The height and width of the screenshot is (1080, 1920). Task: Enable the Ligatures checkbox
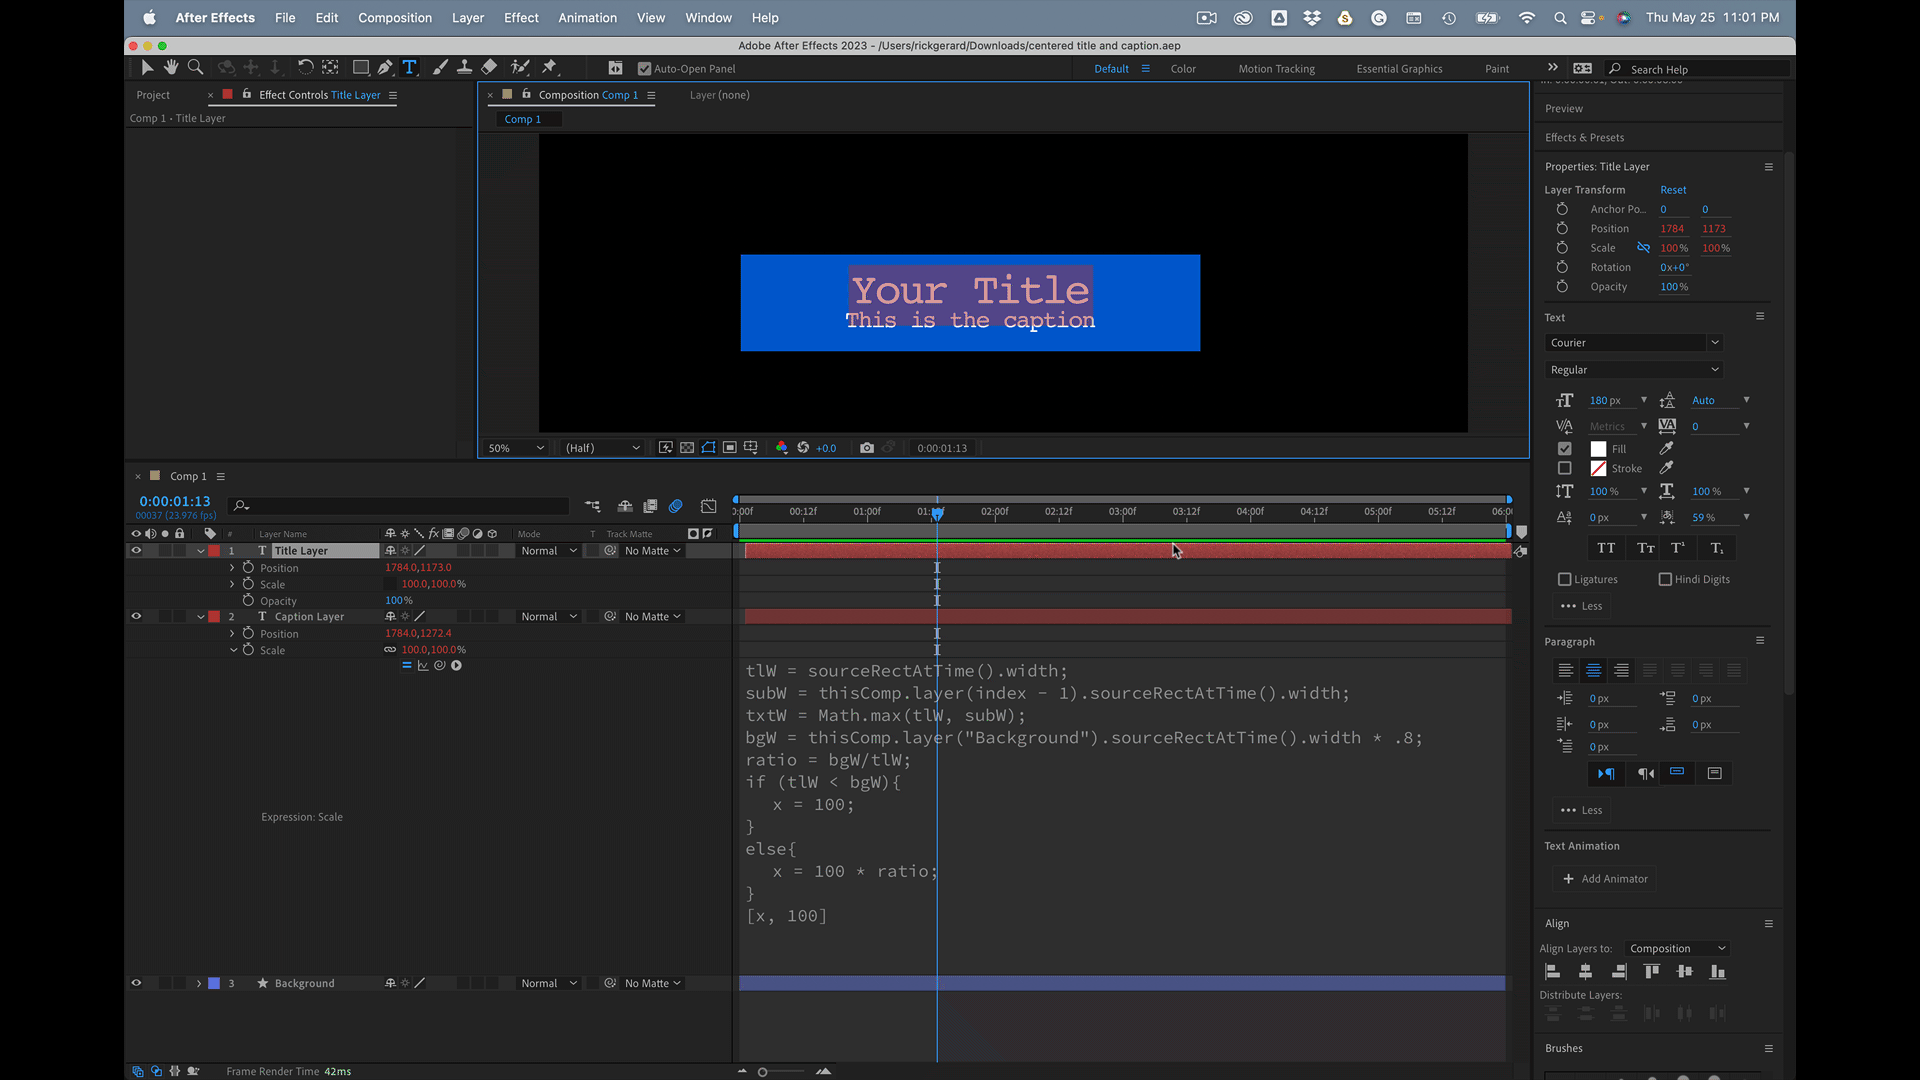click(1565, 579)
